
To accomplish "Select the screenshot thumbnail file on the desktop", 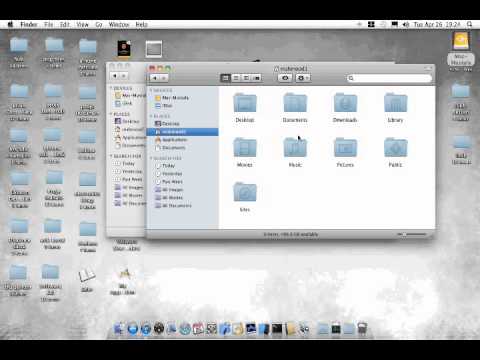I will coord(154,49).
